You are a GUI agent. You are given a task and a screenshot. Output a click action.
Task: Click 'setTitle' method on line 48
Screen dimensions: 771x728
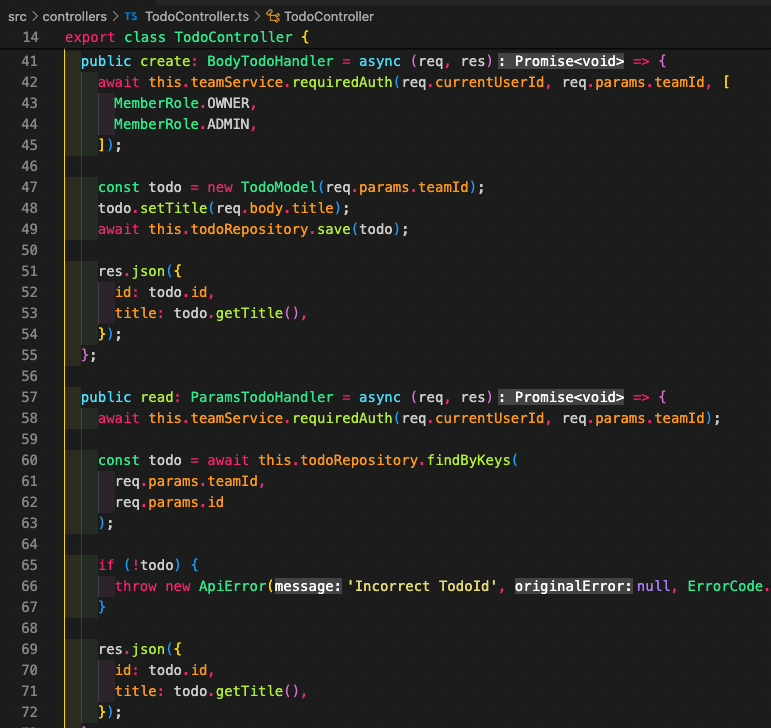(174, 208)
